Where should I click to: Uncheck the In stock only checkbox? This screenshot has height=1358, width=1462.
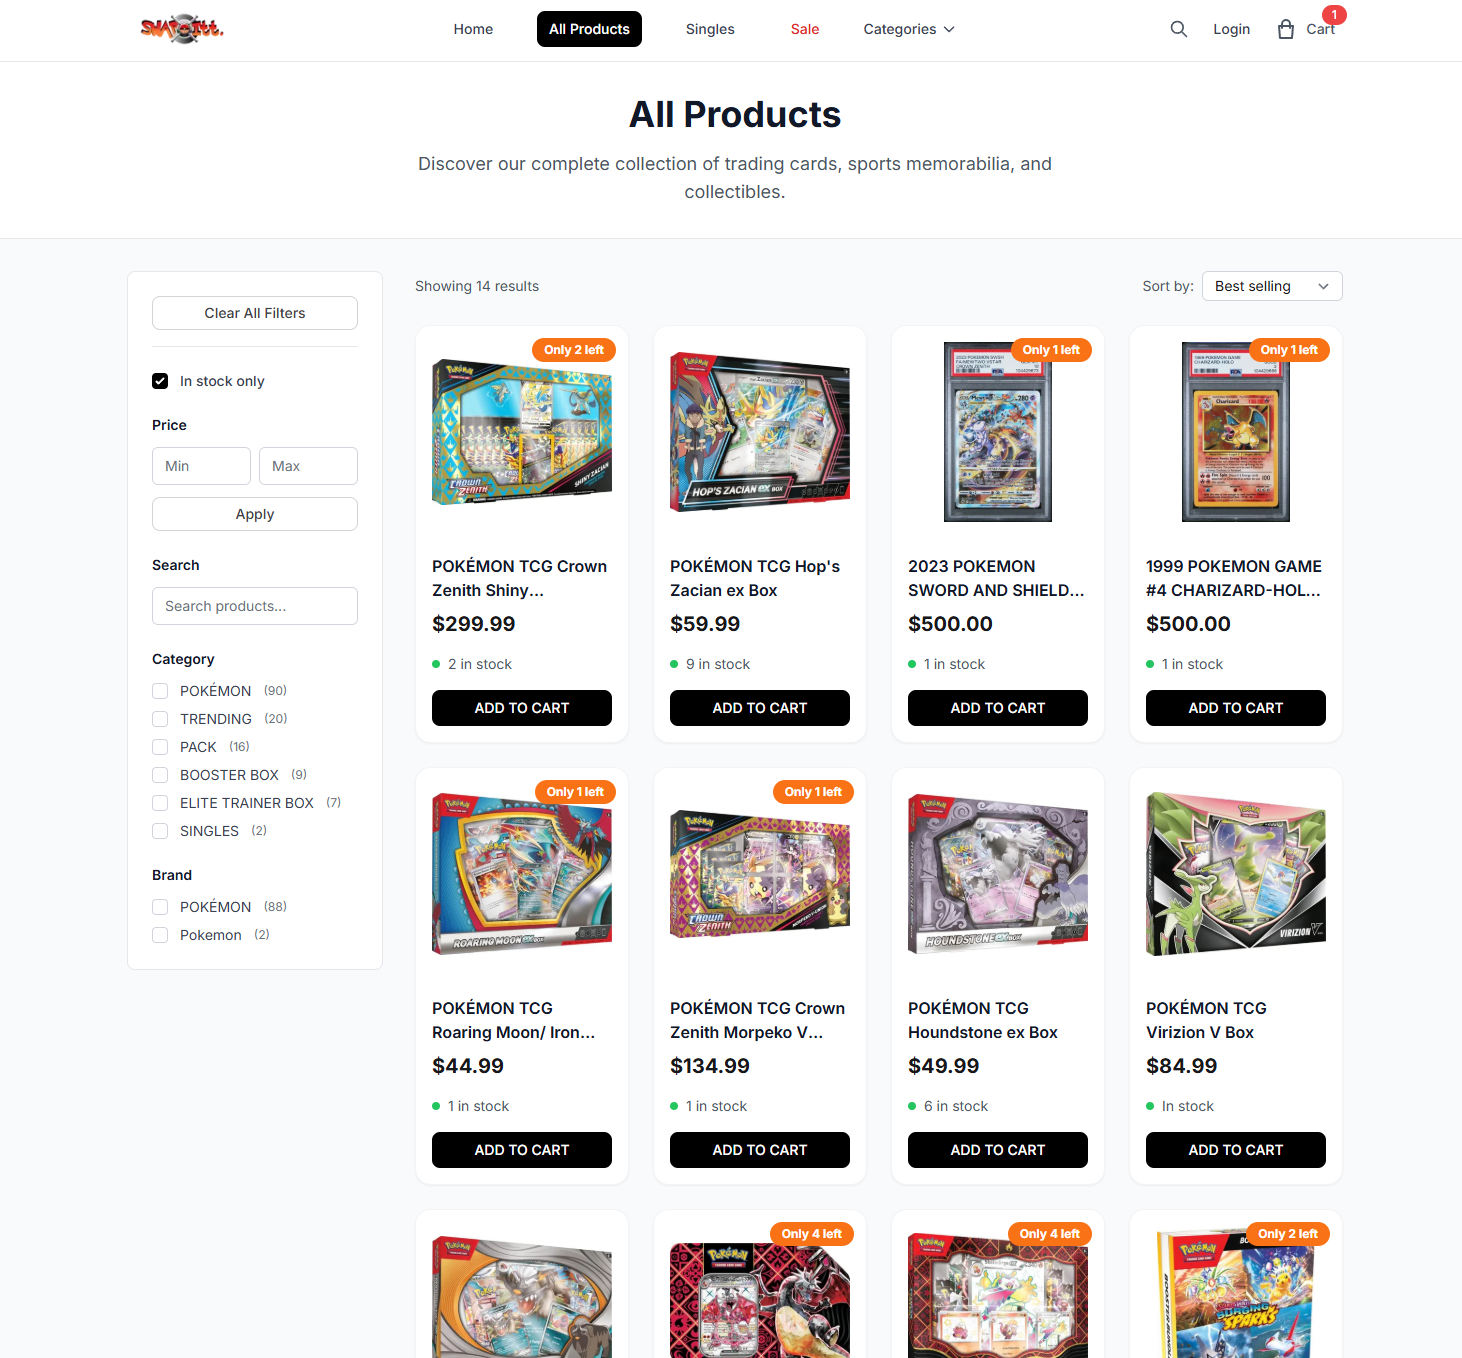pyautogui.click(x=160, y=381)
